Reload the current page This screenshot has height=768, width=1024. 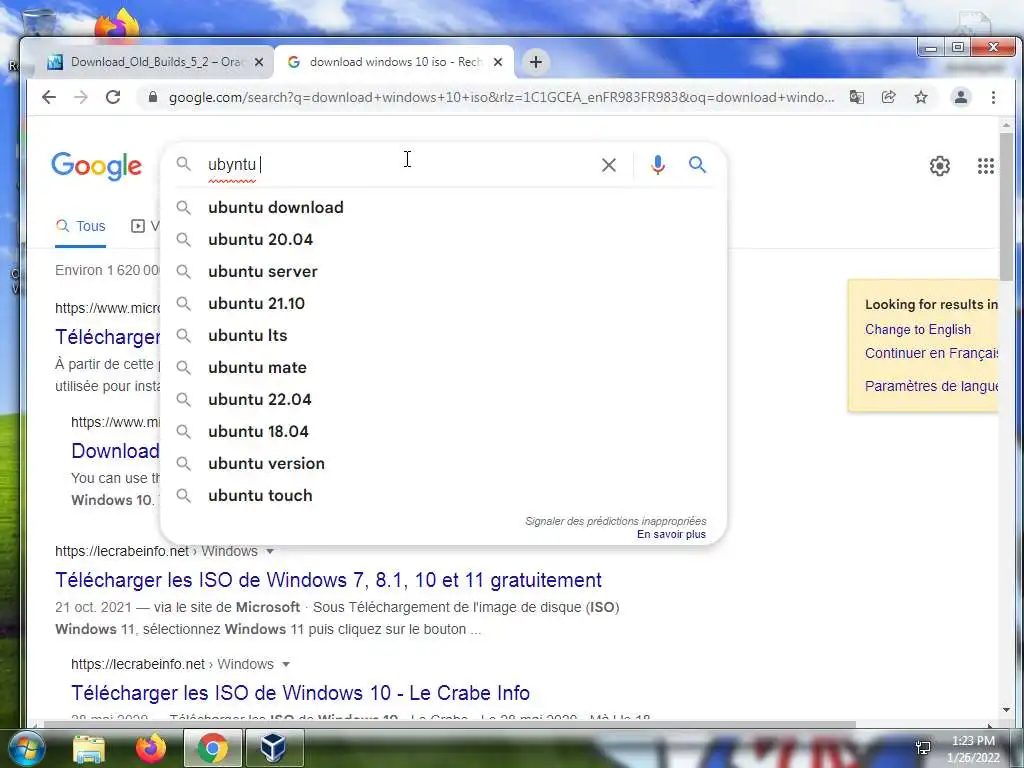click(113, 97)
